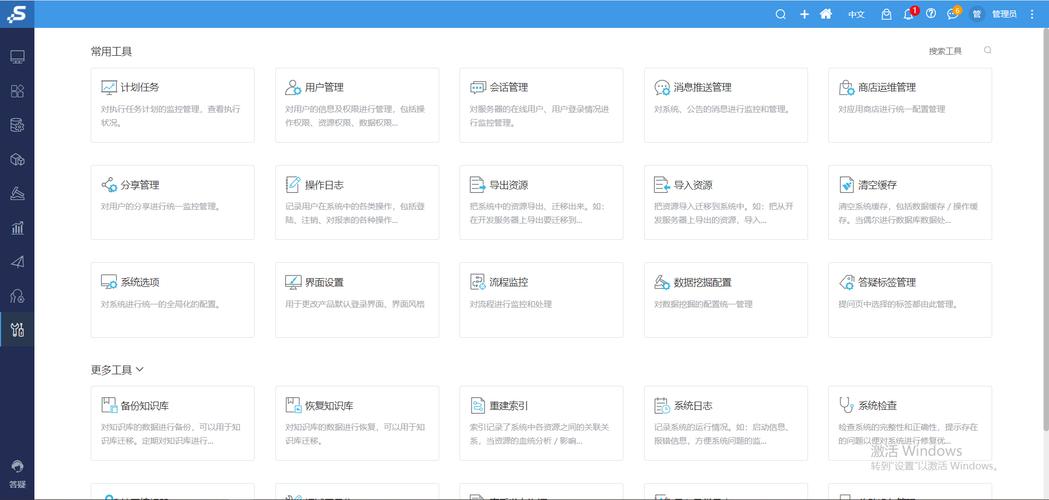Open global search magnifier in top bar
1049x500 pixels.
[x=780, y=14]
